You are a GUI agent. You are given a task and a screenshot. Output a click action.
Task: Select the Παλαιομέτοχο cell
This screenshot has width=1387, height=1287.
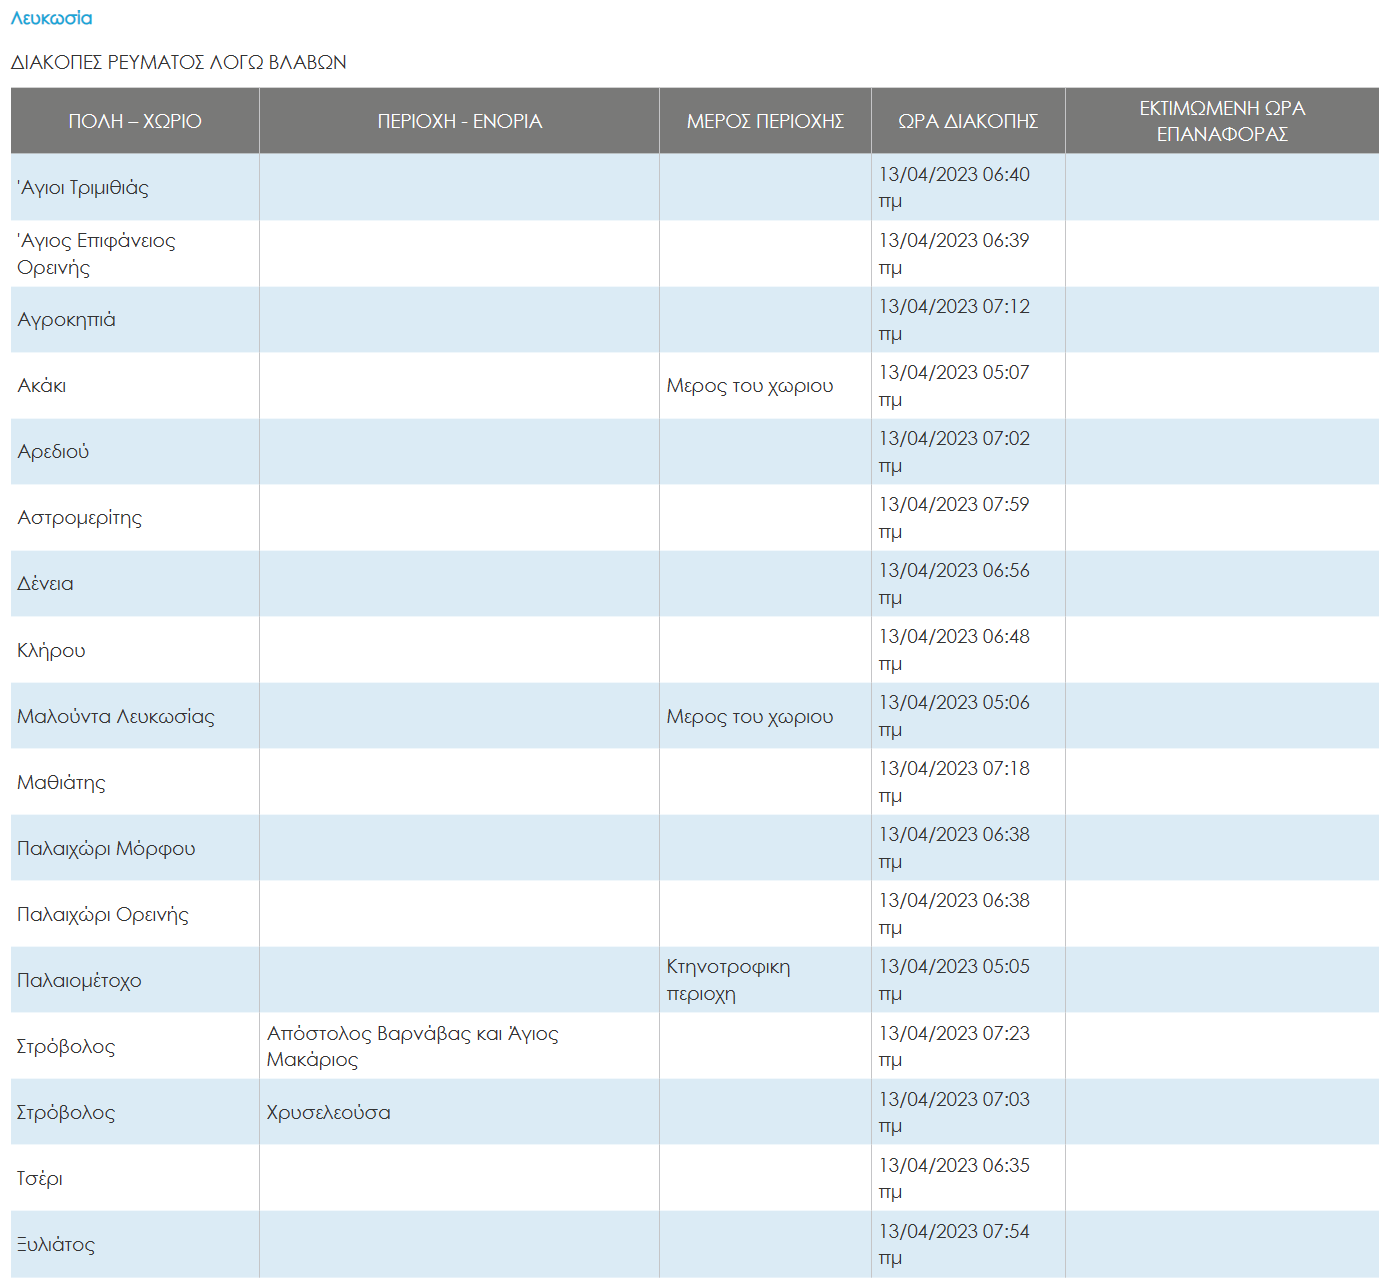tap(135, 980)
